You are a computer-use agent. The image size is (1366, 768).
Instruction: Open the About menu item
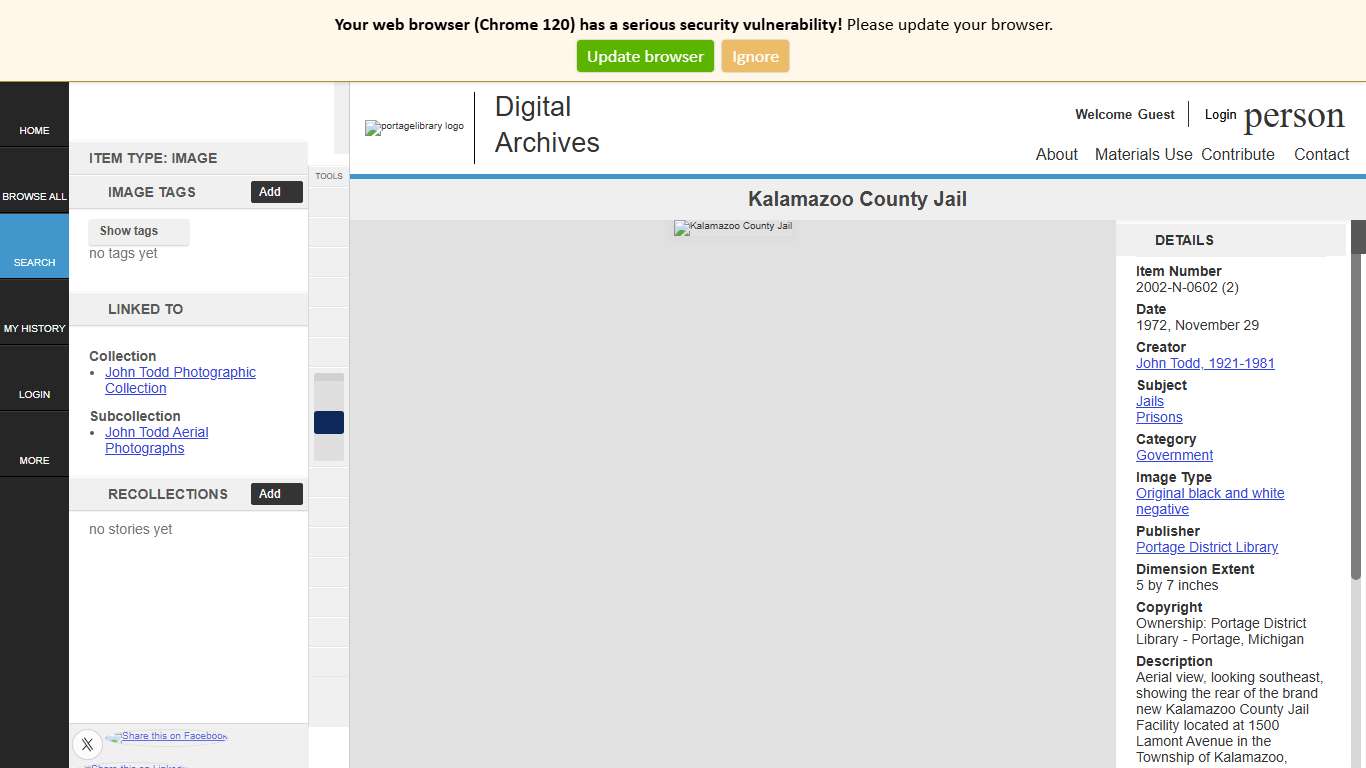tap(1057, 154)
